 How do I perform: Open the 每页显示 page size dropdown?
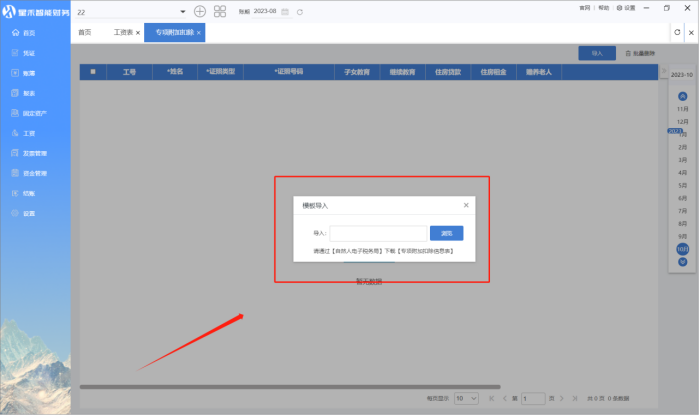(x=466, y=397)
